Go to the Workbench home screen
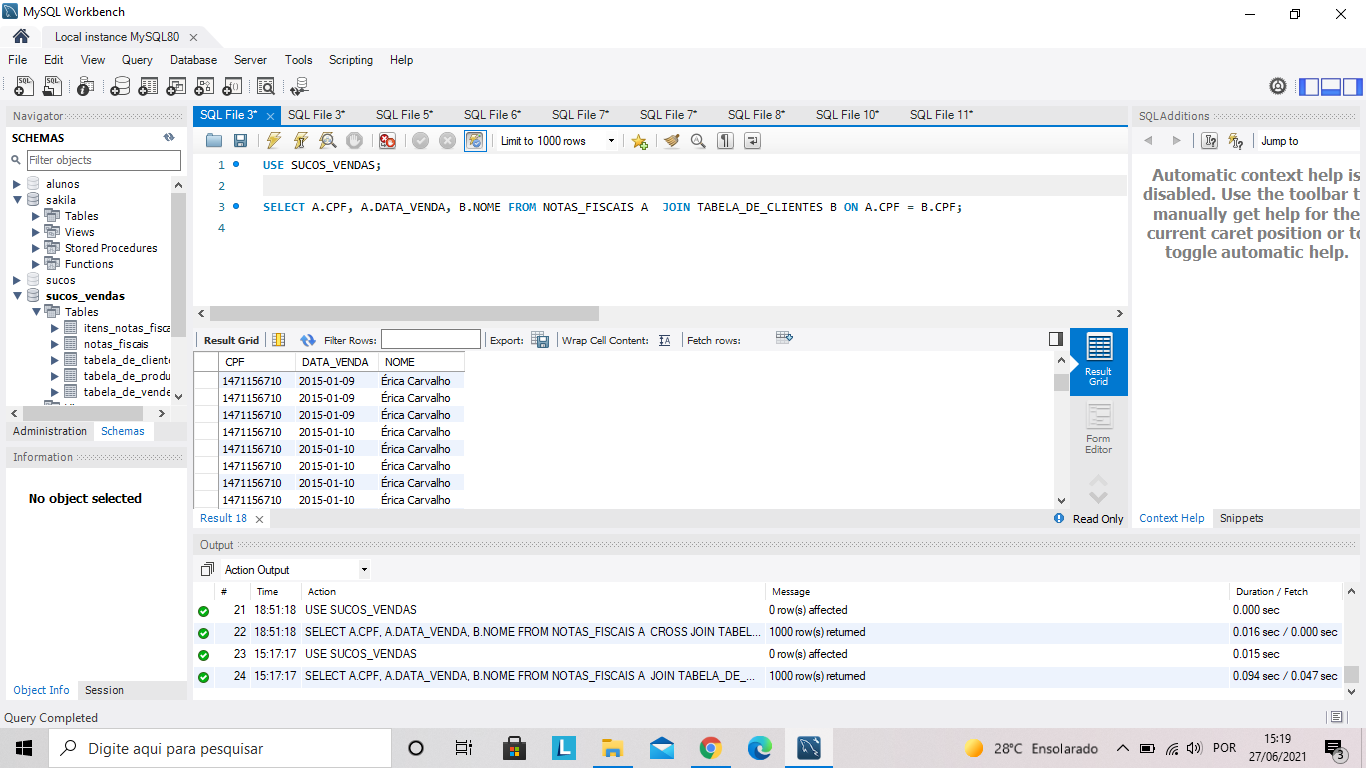The image size is (1366, 768). point(20,37)
